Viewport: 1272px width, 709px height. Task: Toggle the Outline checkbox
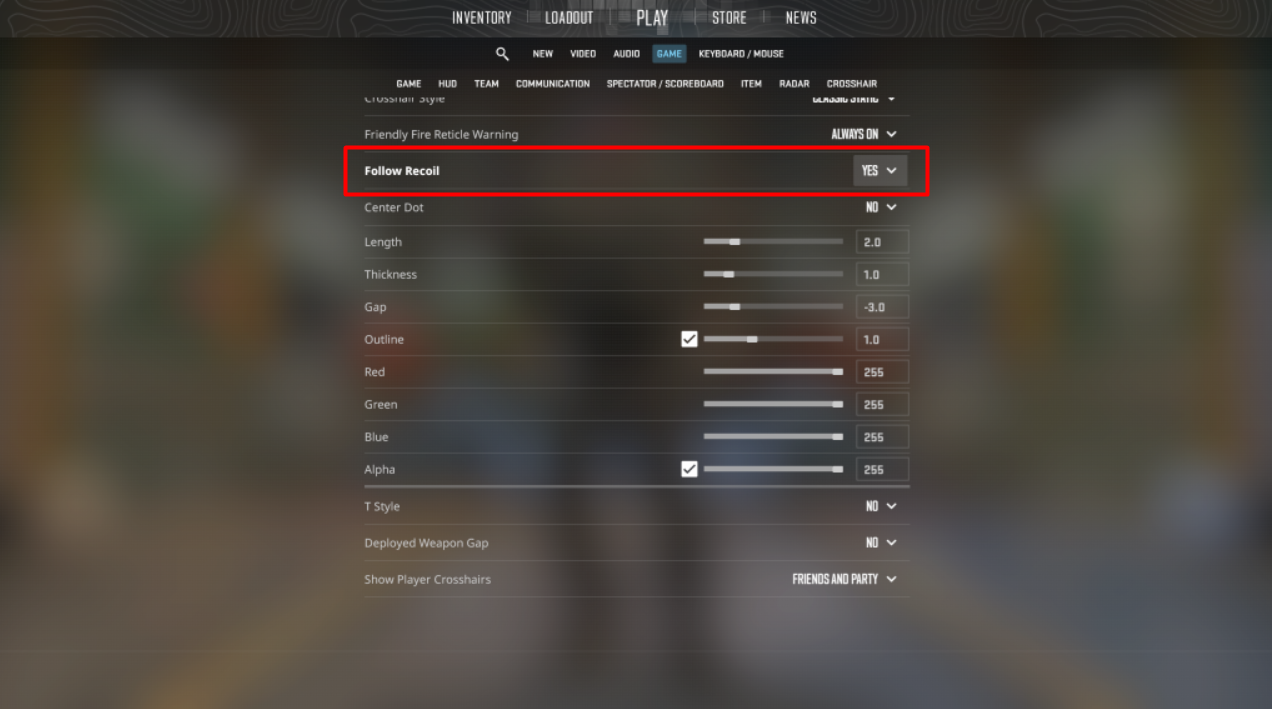click(x=689, y=339)
